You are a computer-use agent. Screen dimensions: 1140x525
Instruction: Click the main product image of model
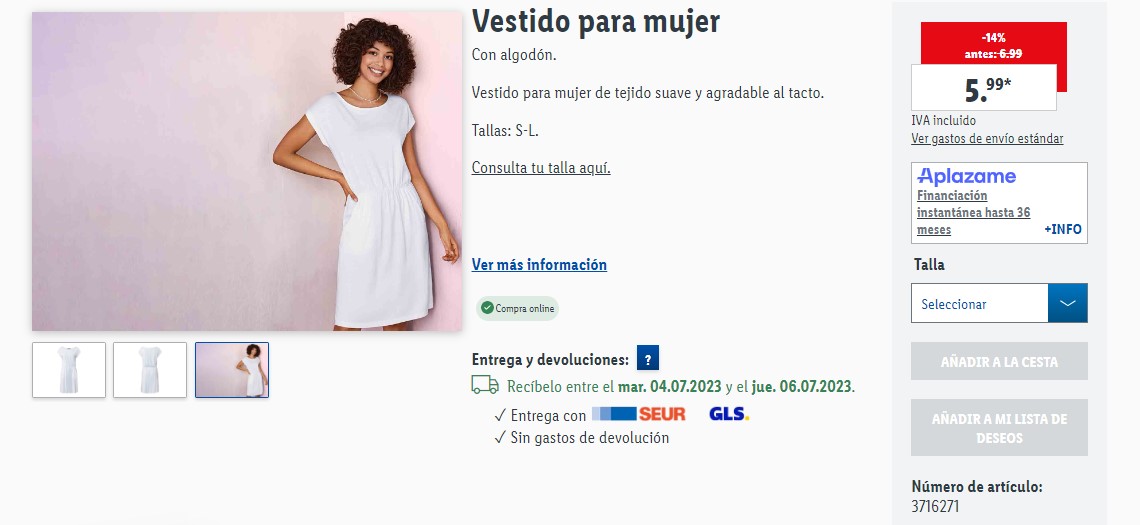[247, 172]
